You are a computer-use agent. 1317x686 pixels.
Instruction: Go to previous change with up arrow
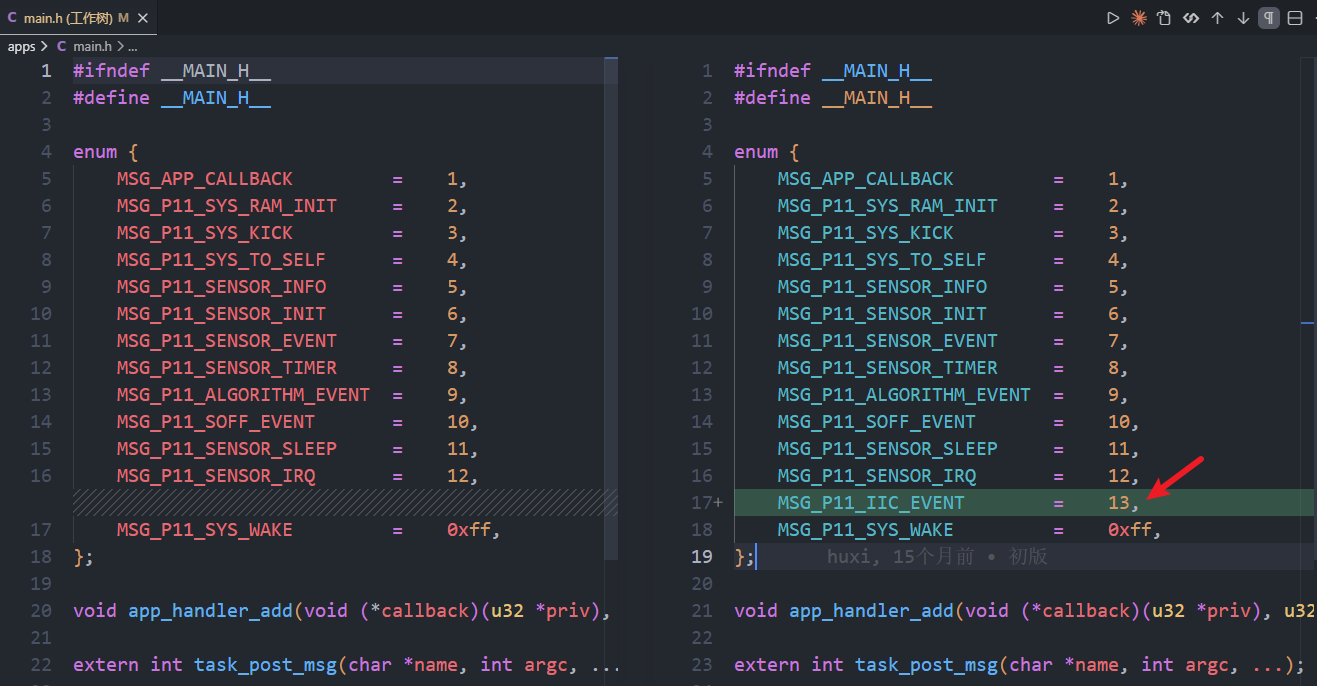[x=1217, y=18]
